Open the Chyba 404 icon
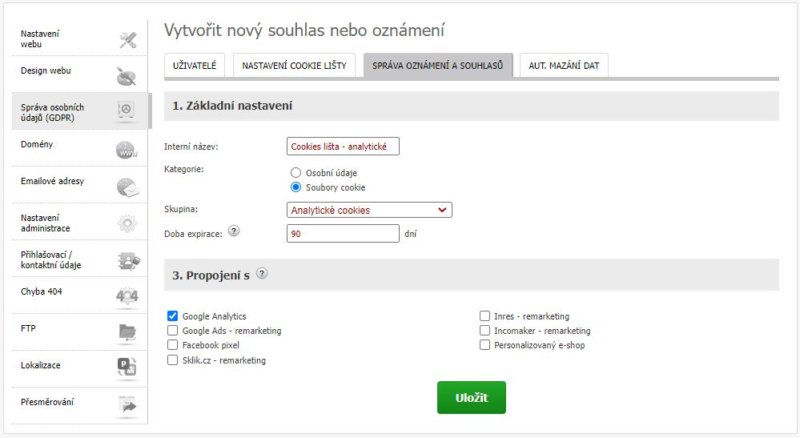 click(x=127, y=296)
